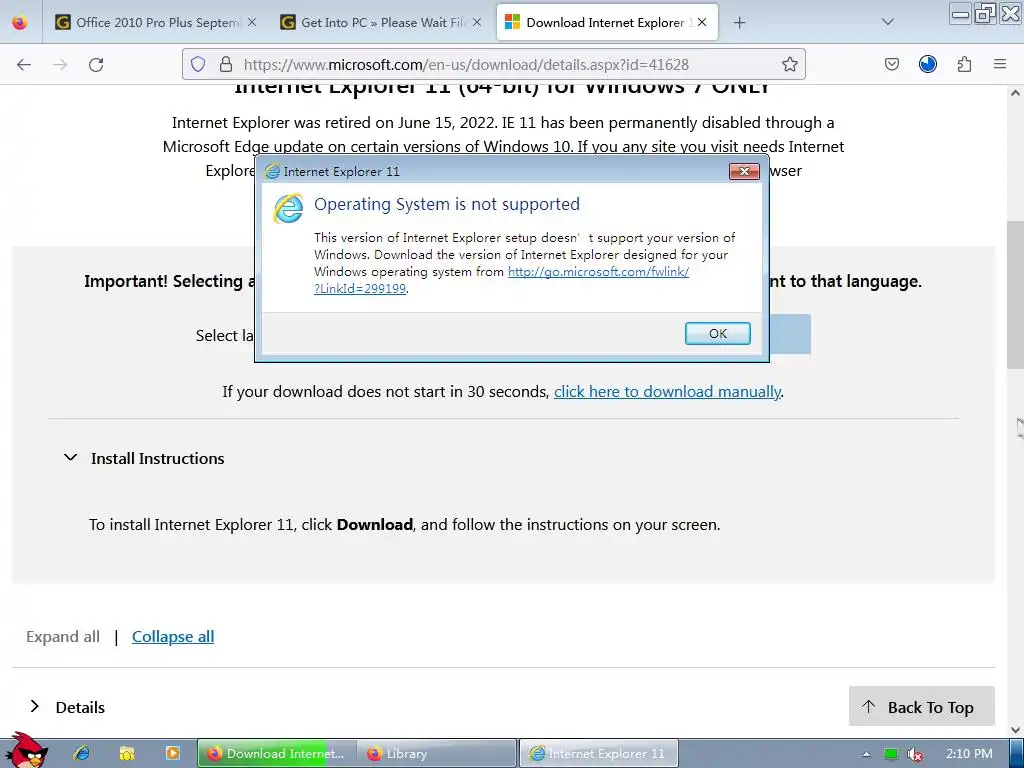Open the list all tabs dropdown
Viewport: 1024px width, 768px height.
tap(888, 22)
